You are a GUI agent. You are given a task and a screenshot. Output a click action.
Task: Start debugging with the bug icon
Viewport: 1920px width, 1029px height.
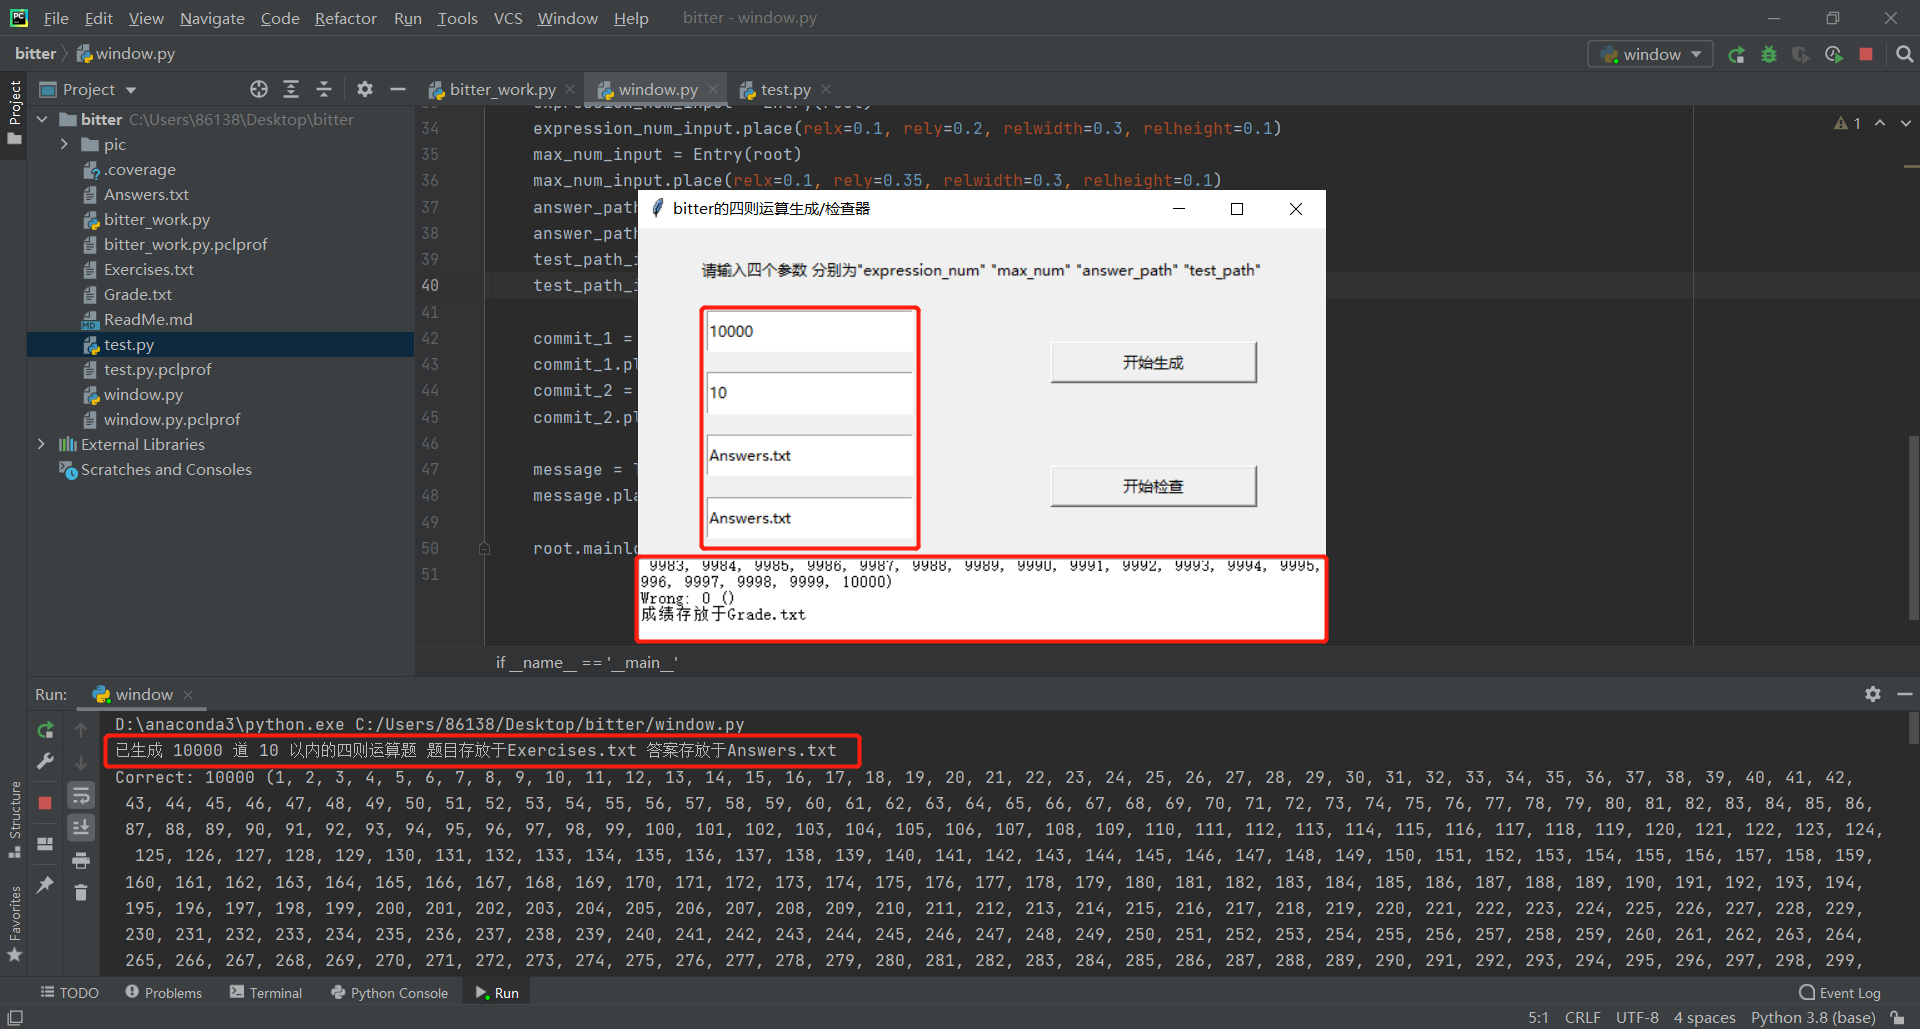click(1769, 55)
